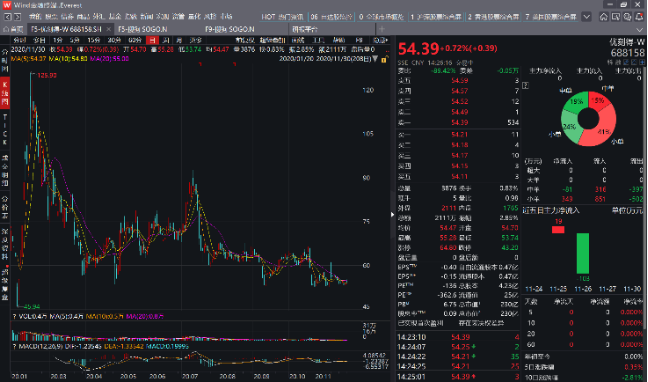The image size is (648, 382).
Task: Collapse the side panel with the small arrow handle
Action: pos(392,214)
